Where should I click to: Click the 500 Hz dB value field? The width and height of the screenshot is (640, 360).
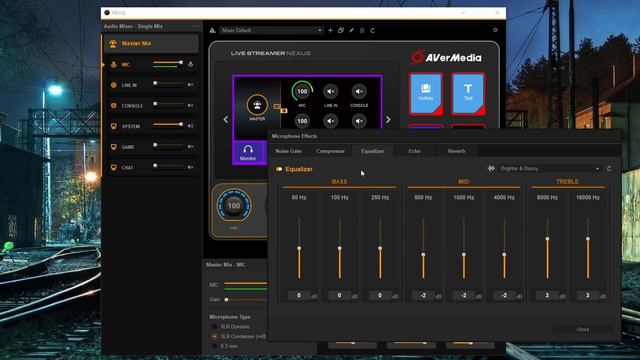point(423,295)
